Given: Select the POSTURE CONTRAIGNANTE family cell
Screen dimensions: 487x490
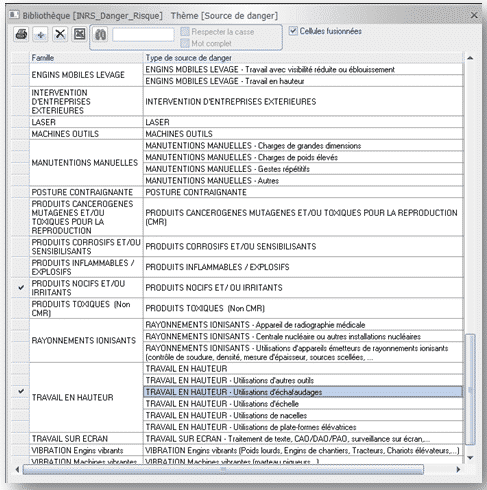Looking at the screenshot, I should (87, 192).
